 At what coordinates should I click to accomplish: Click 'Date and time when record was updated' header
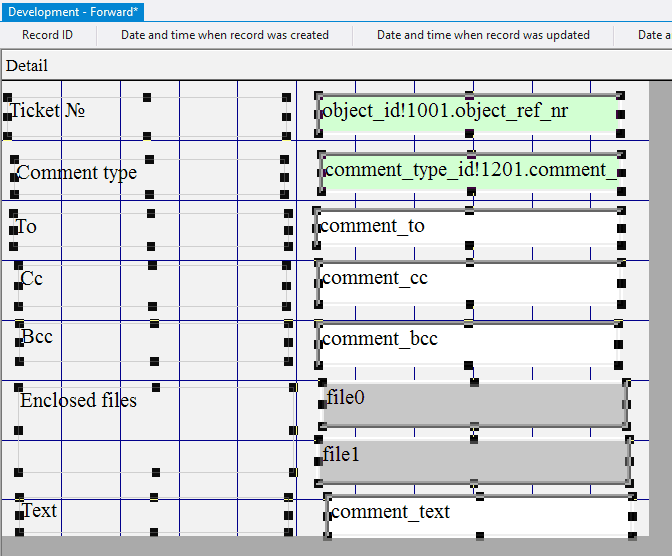[483, 35]
